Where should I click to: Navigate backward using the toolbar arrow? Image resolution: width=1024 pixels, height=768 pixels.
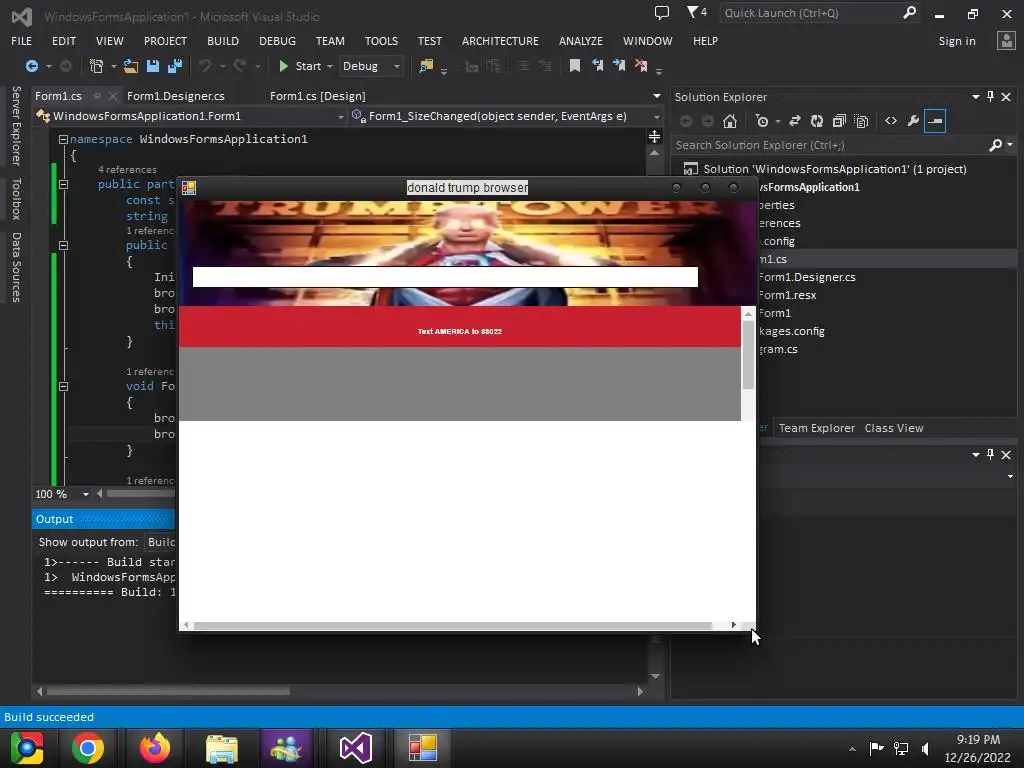pos(31,66)
